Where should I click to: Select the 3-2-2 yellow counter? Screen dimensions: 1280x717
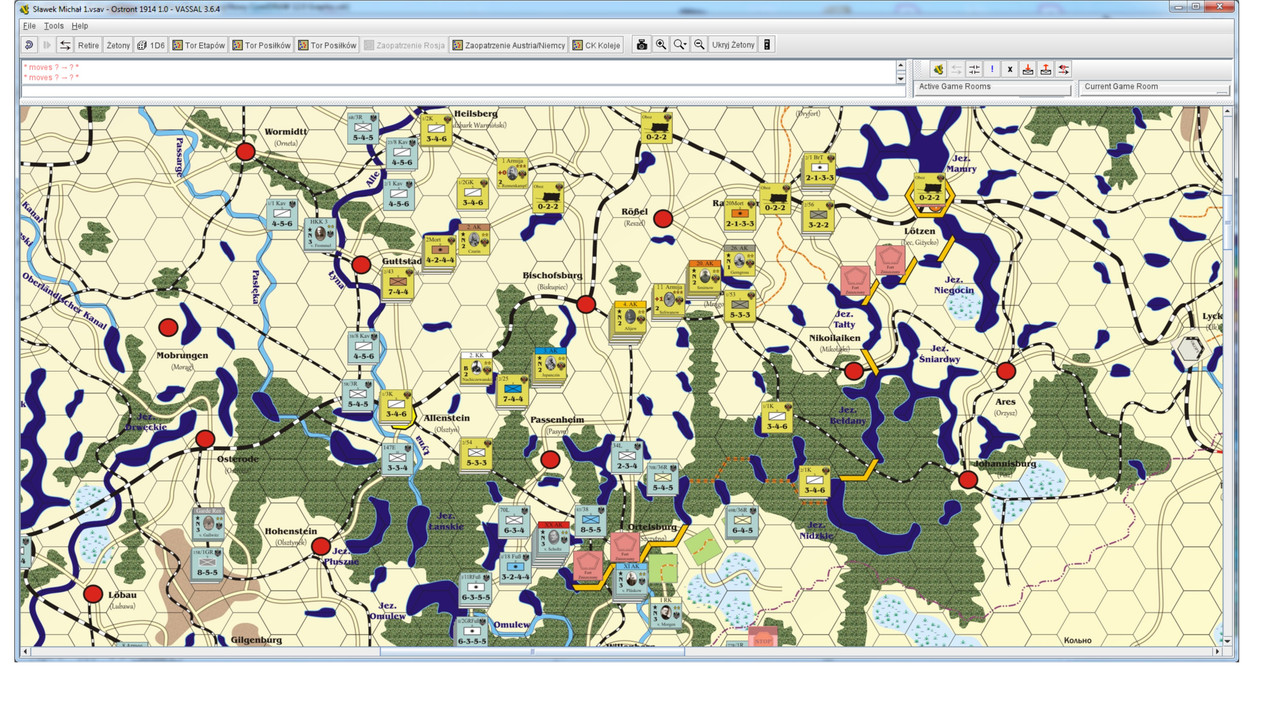(x=818, y=215)
